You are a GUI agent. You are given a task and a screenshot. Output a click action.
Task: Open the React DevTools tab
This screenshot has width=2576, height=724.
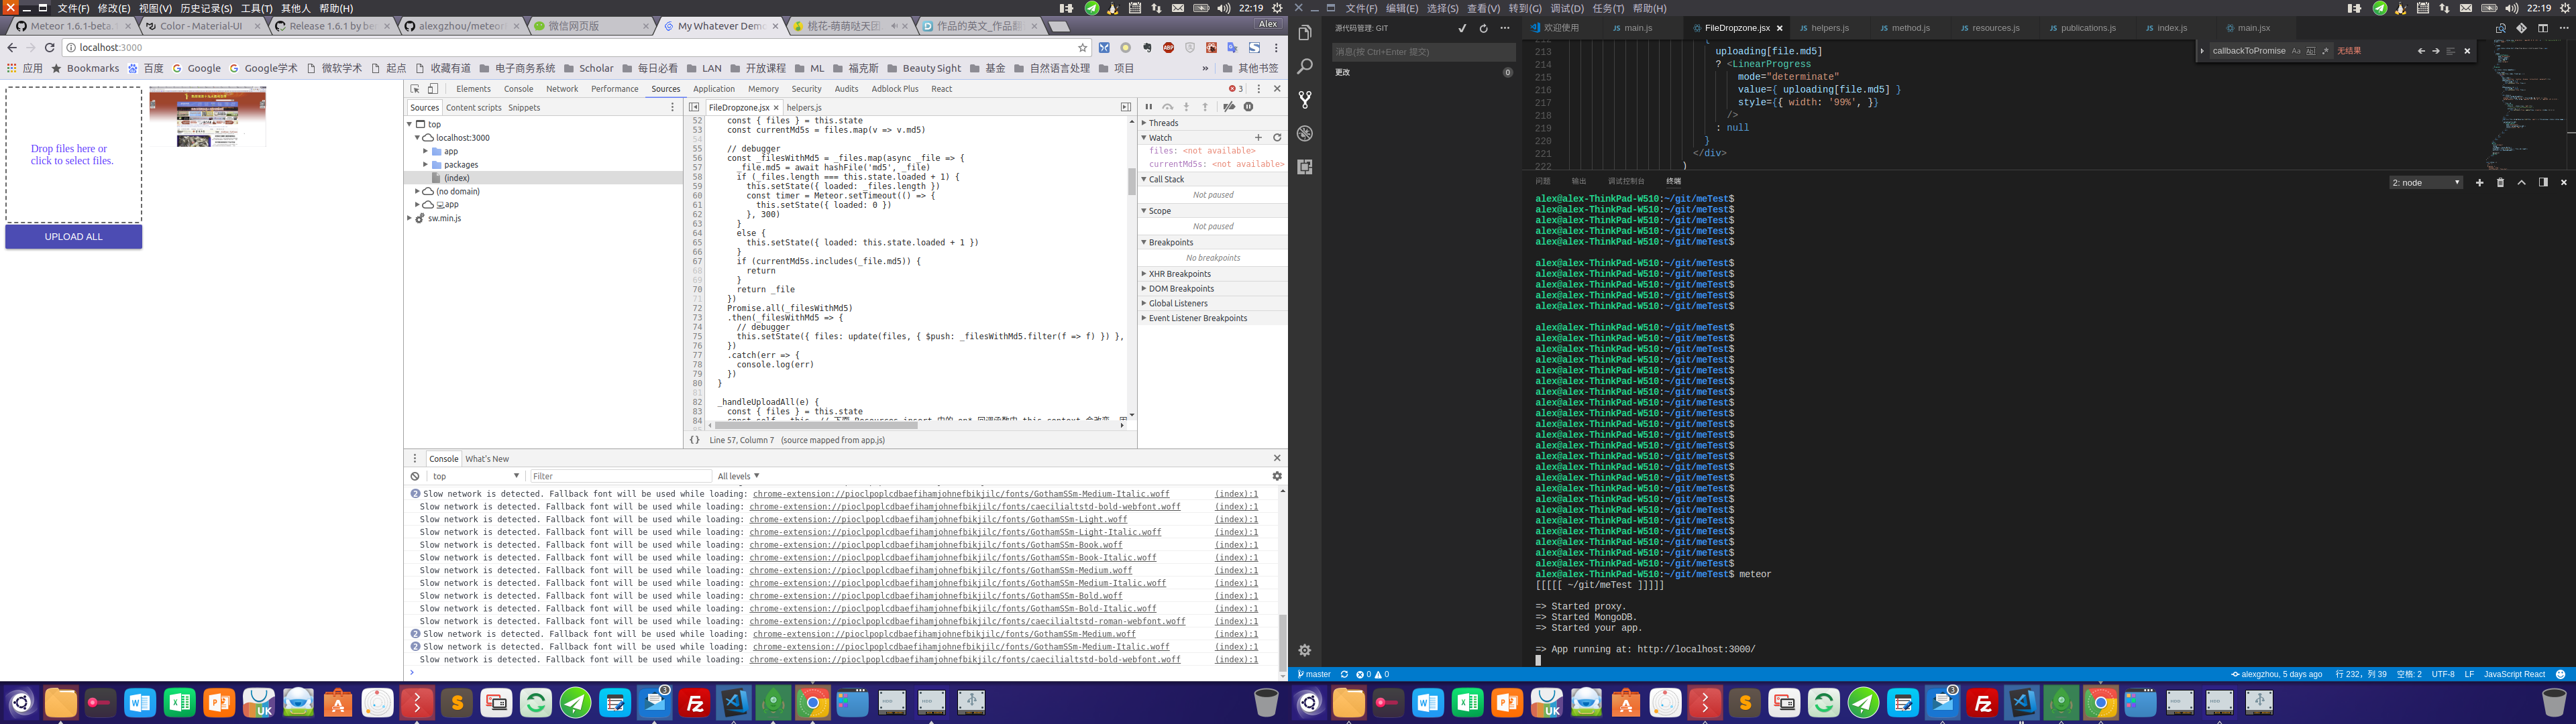click(941, 89)
